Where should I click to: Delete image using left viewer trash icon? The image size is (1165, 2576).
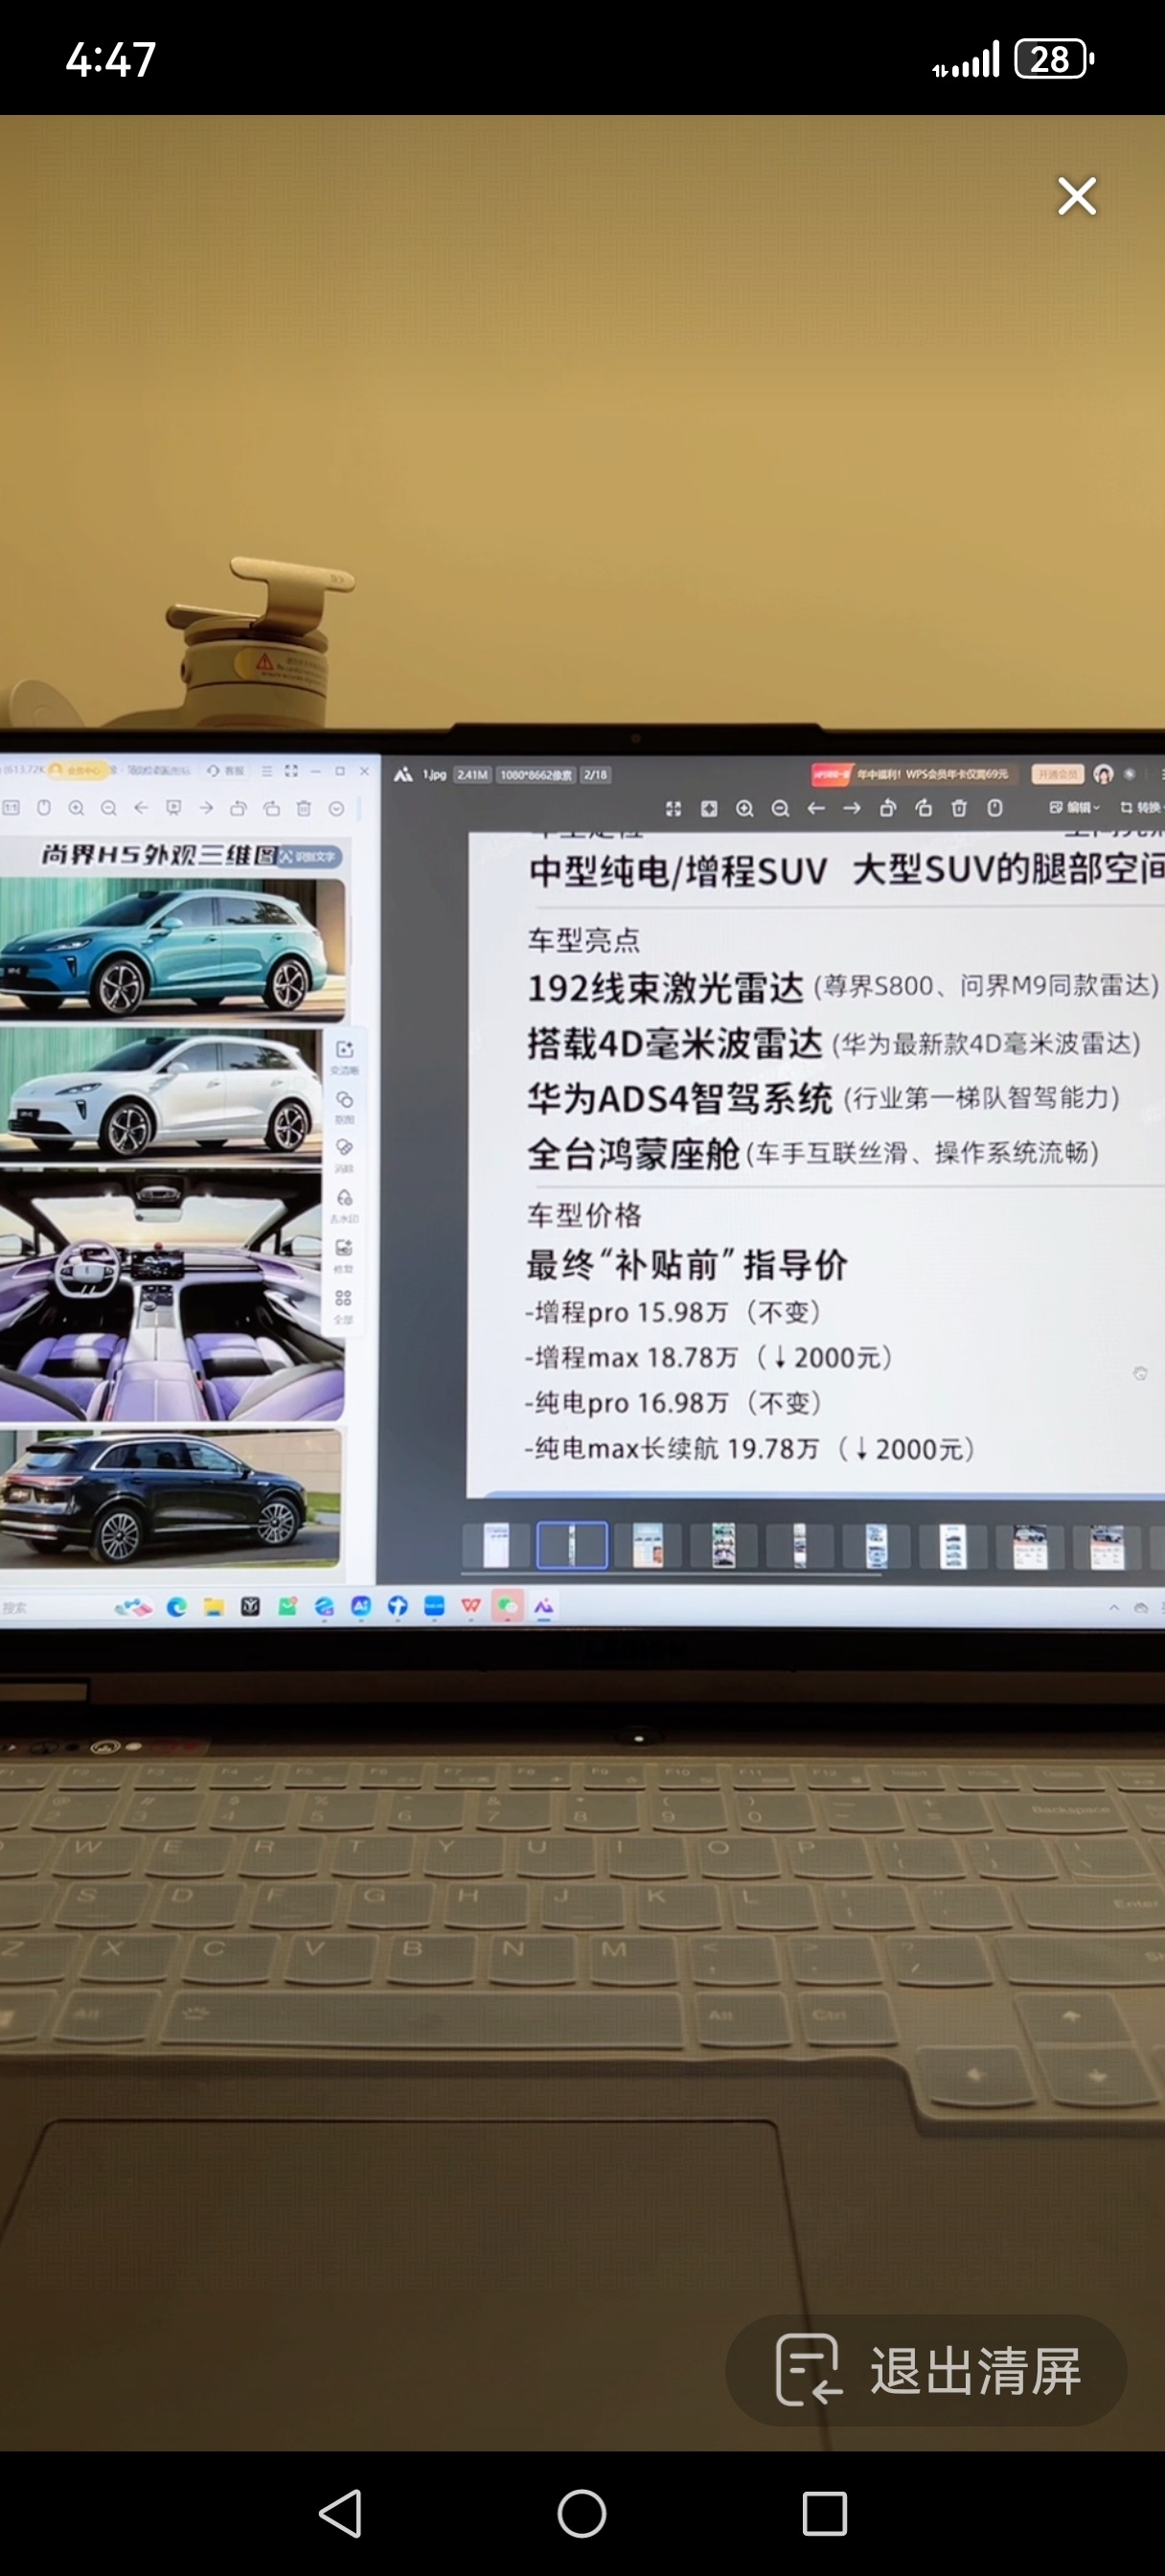pos(304,808)
